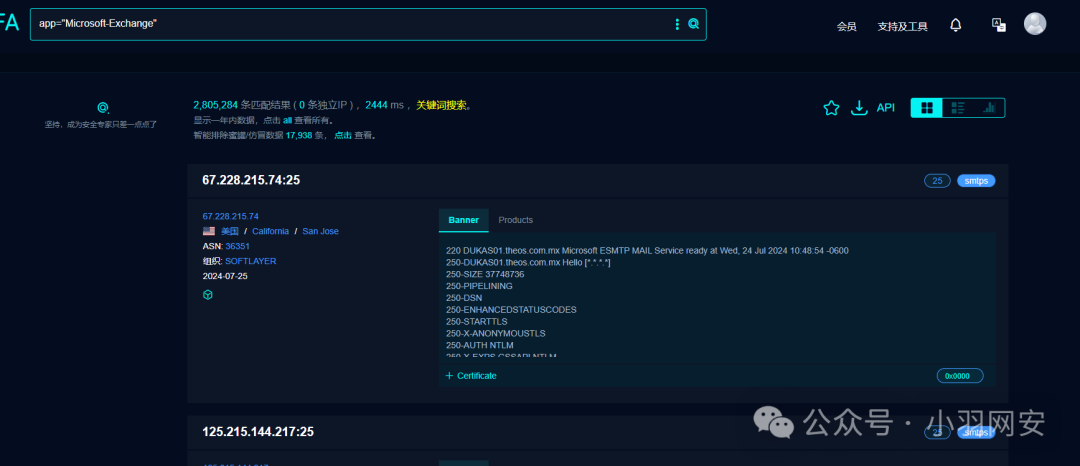Click the FOFA logo in header
Viewport: 1080px width, 466px height.
[x=10, y=24]
